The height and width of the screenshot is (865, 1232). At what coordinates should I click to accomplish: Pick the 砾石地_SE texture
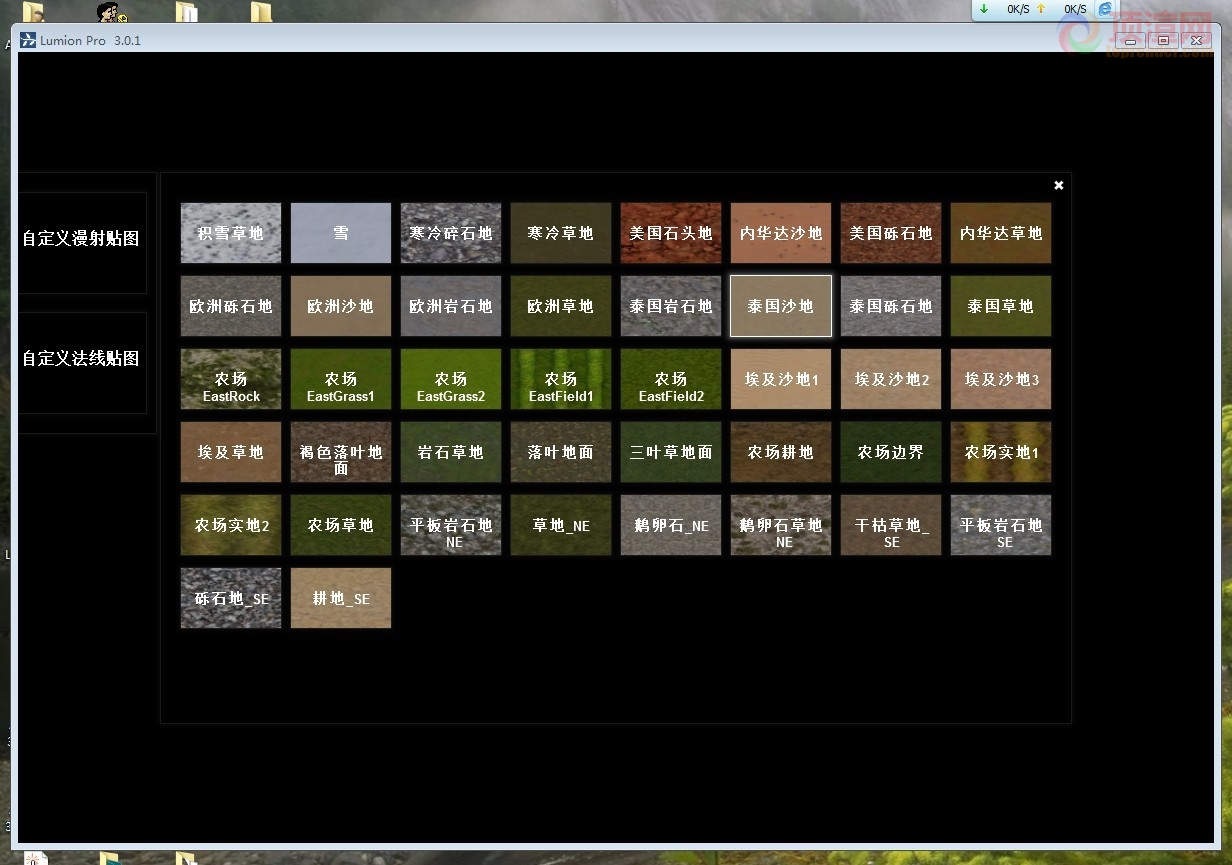[231, 598]
